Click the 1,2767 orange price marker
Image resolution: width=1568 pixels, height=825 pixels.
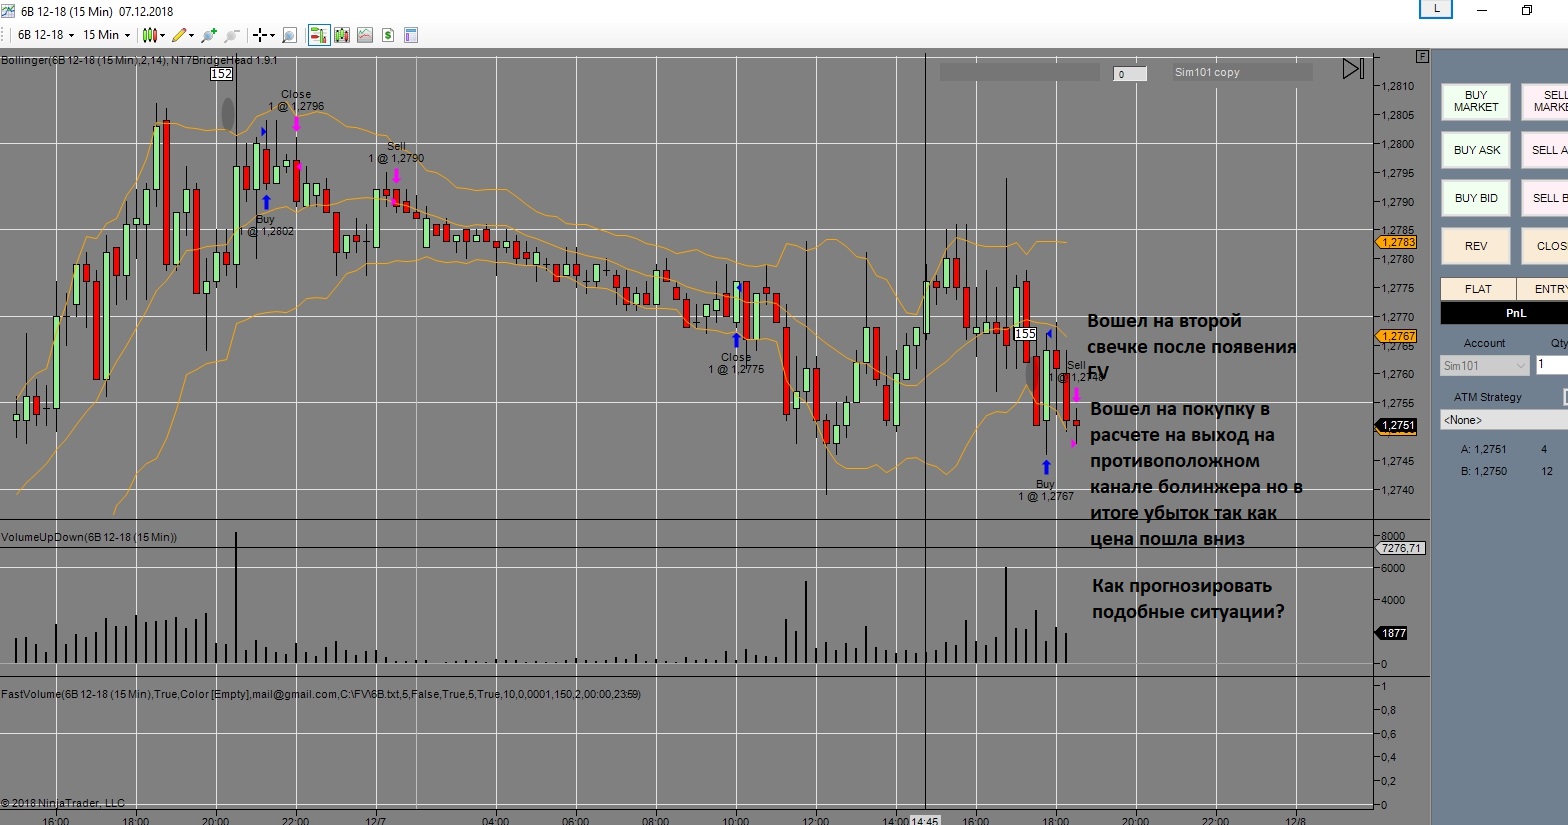(1397, 337)
